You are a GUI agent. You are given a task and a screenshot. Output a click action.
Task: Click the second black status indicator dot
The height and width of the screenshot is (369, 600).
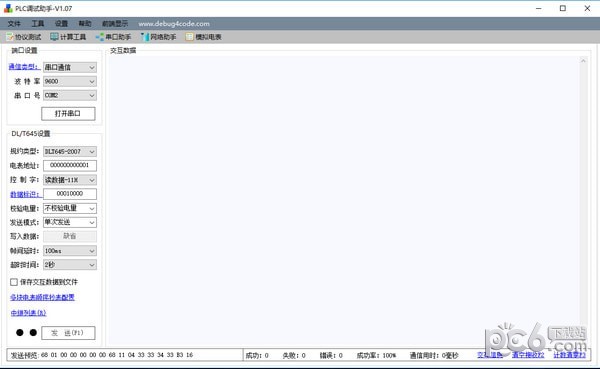33,332
